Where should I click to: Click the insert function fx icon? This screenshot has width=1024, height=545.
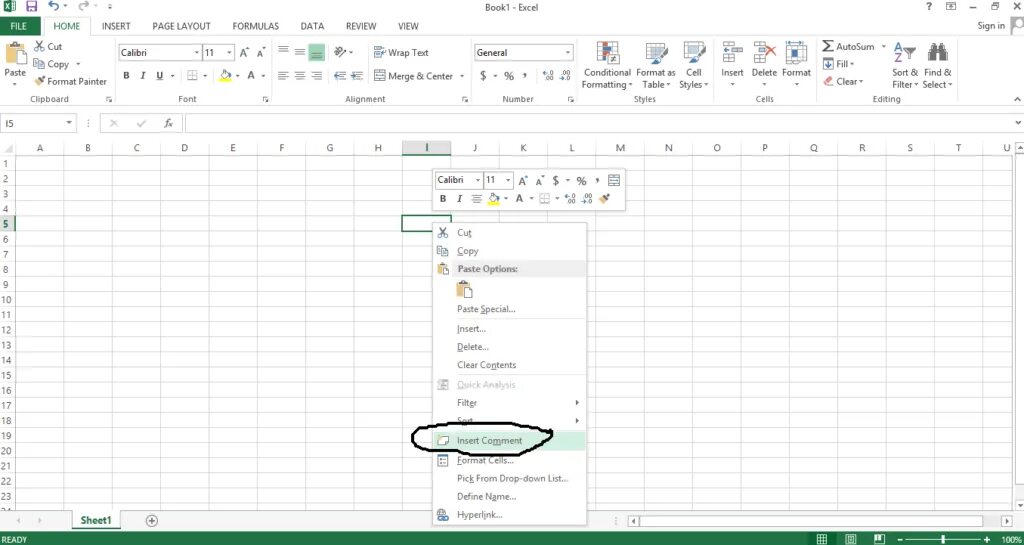[x=168, y=123]
